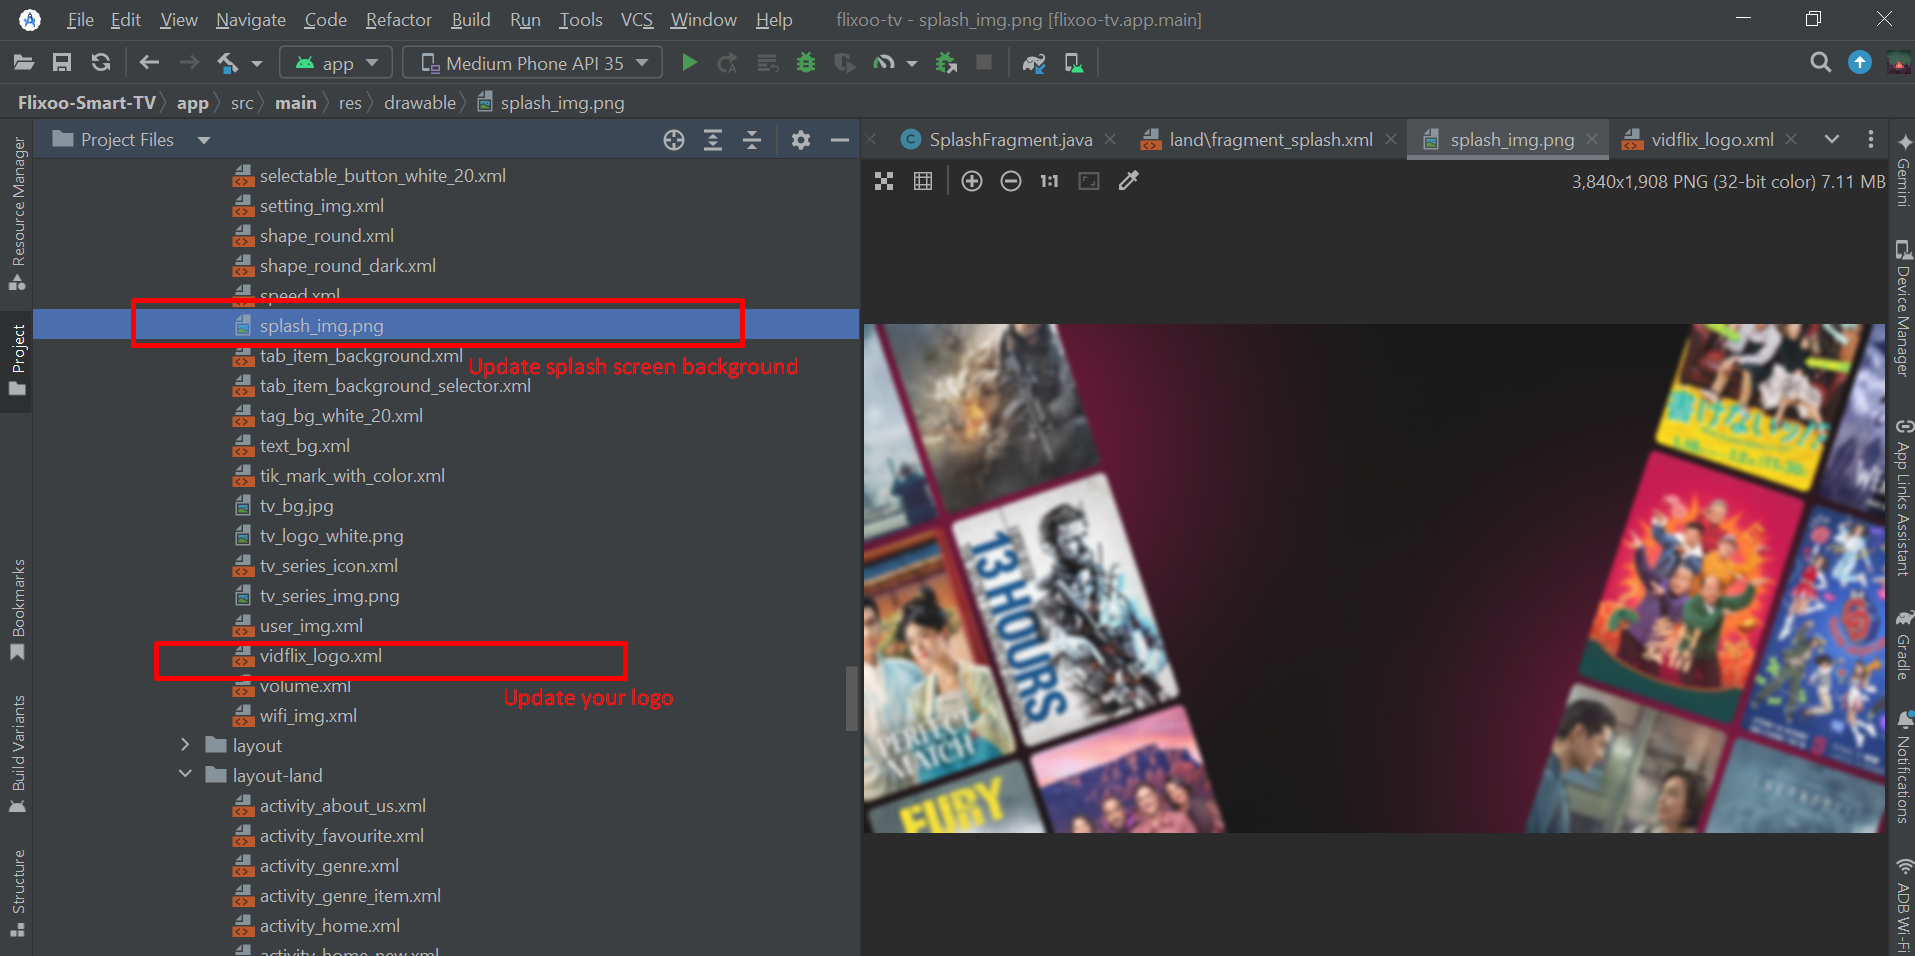1915x956 pixels.
Task: Toggle the Resource Manager tool window
Action: click(18, 212)
